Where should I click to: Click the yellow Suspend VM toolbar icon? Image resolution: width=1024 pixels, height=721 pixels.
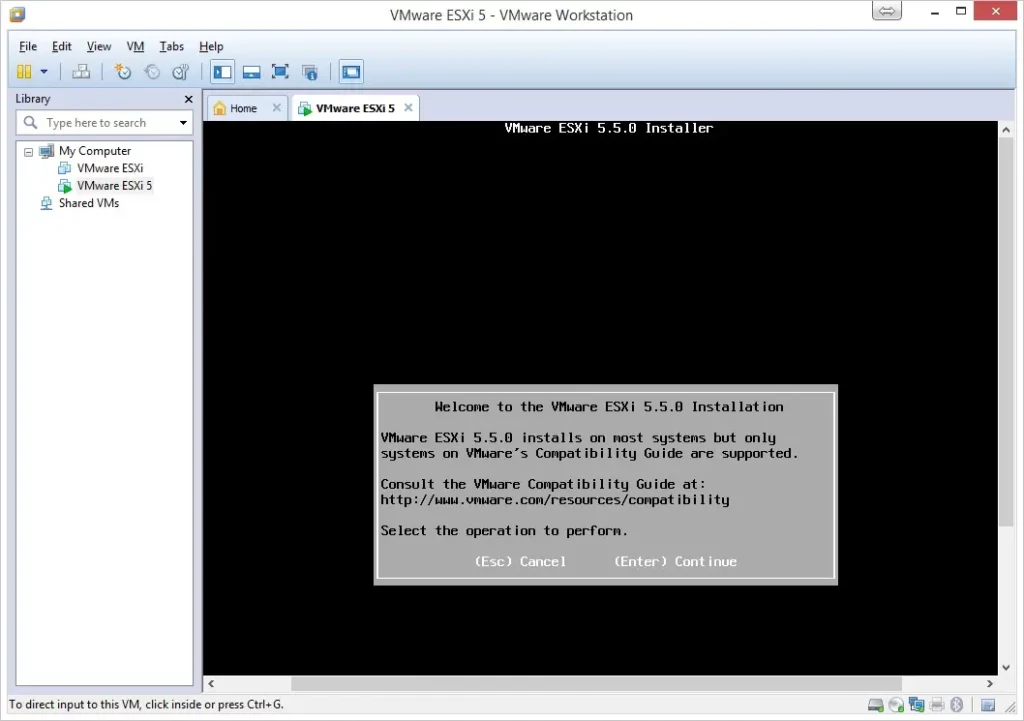coord(24,72)
